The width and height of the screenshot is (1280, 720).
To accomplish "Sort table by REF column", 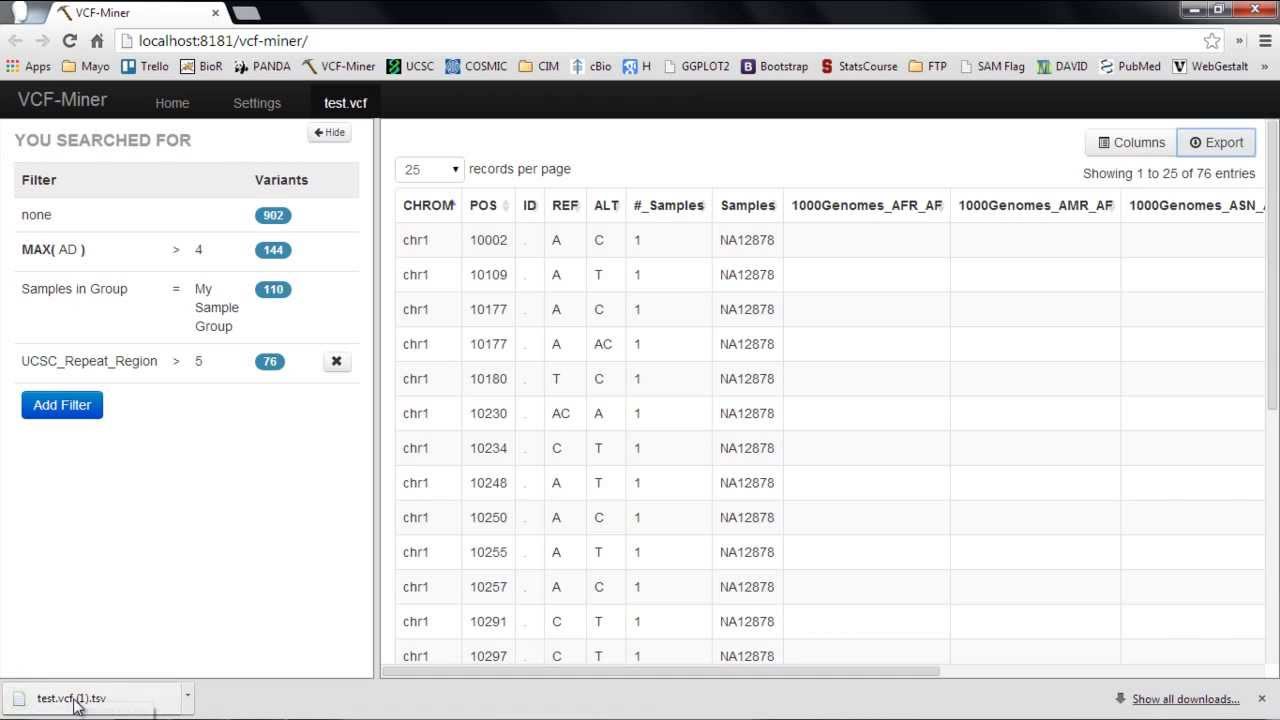I will point(565,205).
